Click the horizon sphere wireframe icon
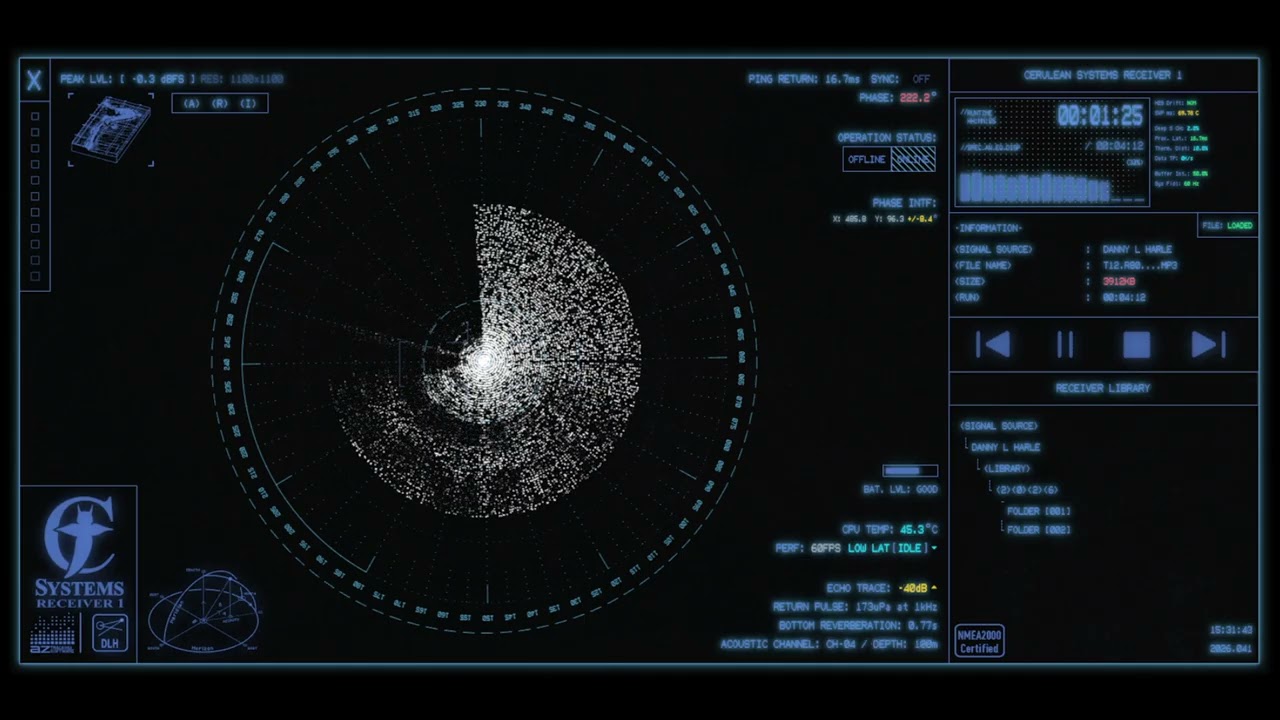This screenshot has height=720, width=1280. click(204, 611)
